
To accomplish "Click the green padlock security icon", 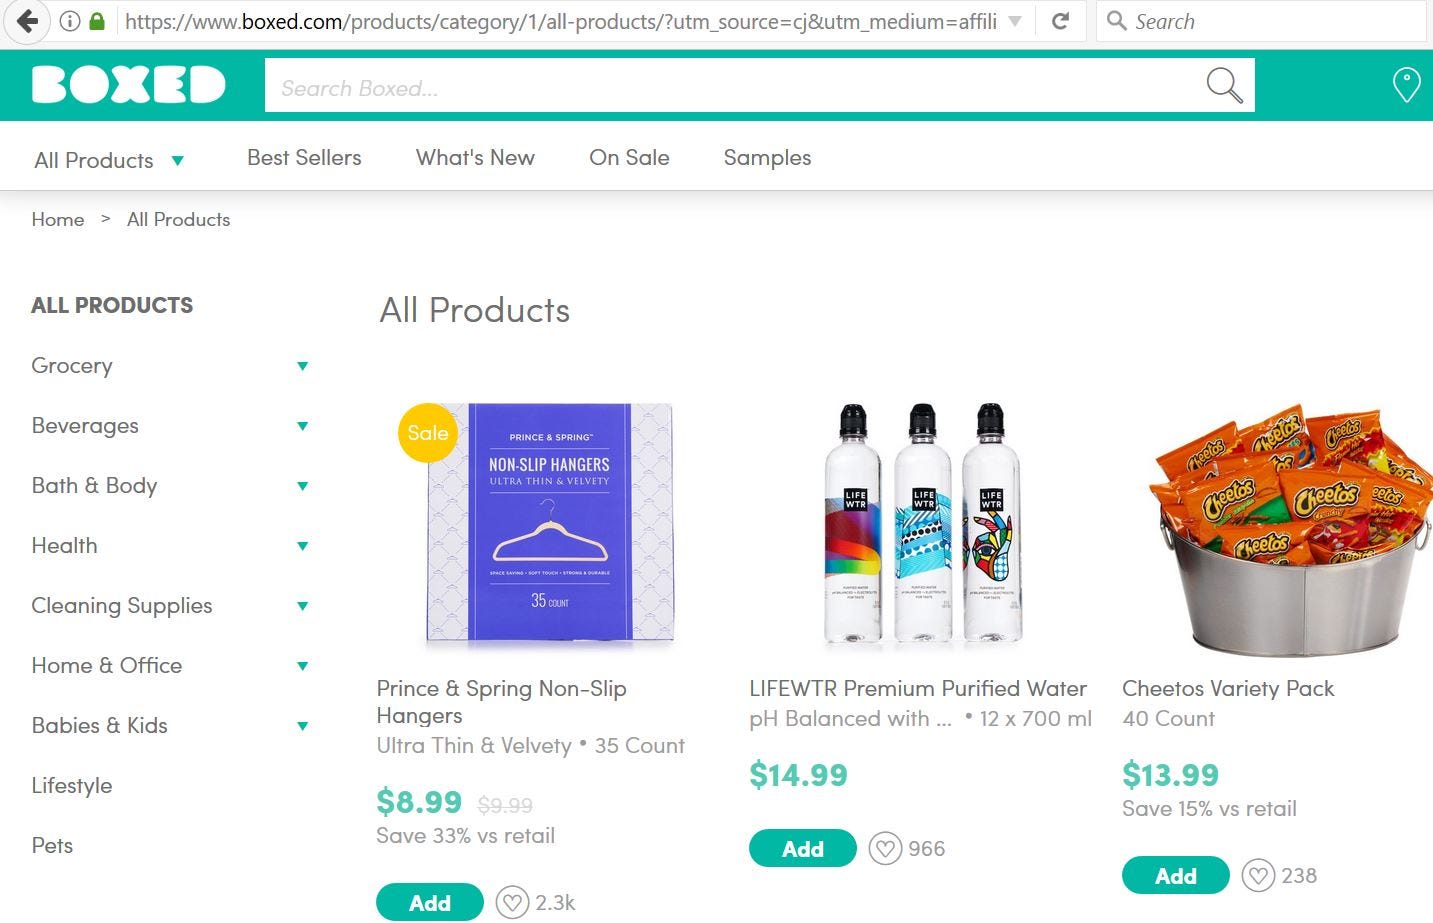I will (x=97, y=21).
